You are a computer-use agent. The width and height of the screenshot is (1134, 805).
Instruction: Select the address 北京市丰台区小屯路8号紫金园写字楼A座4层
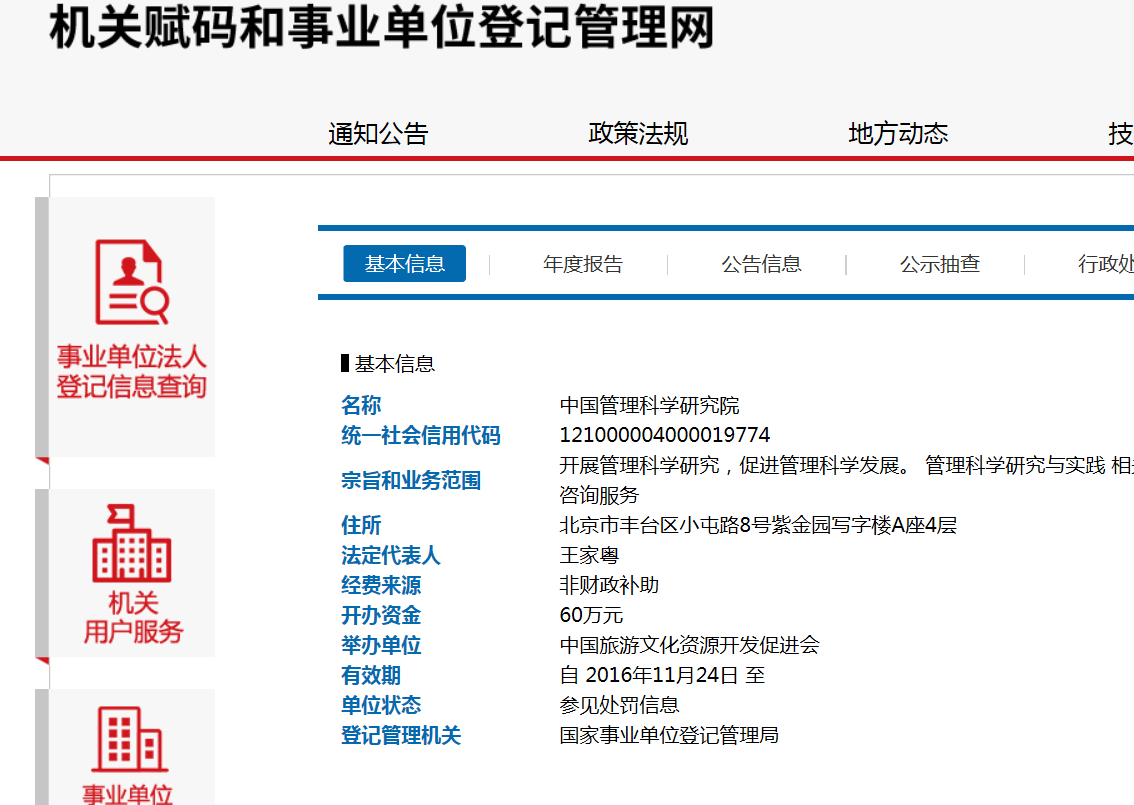[758, 525]
